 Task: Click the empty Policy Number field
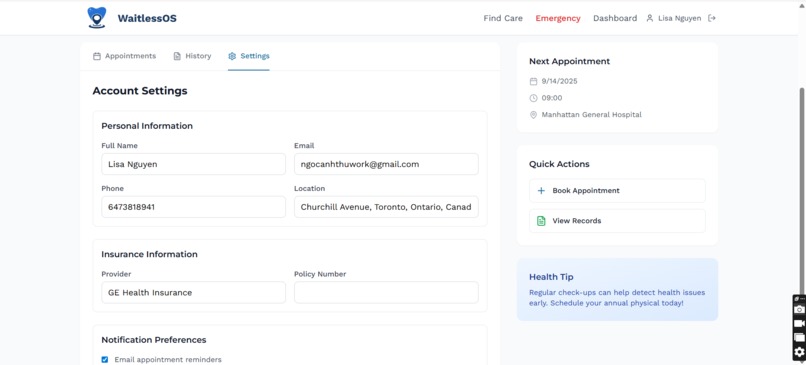(386, 292)
